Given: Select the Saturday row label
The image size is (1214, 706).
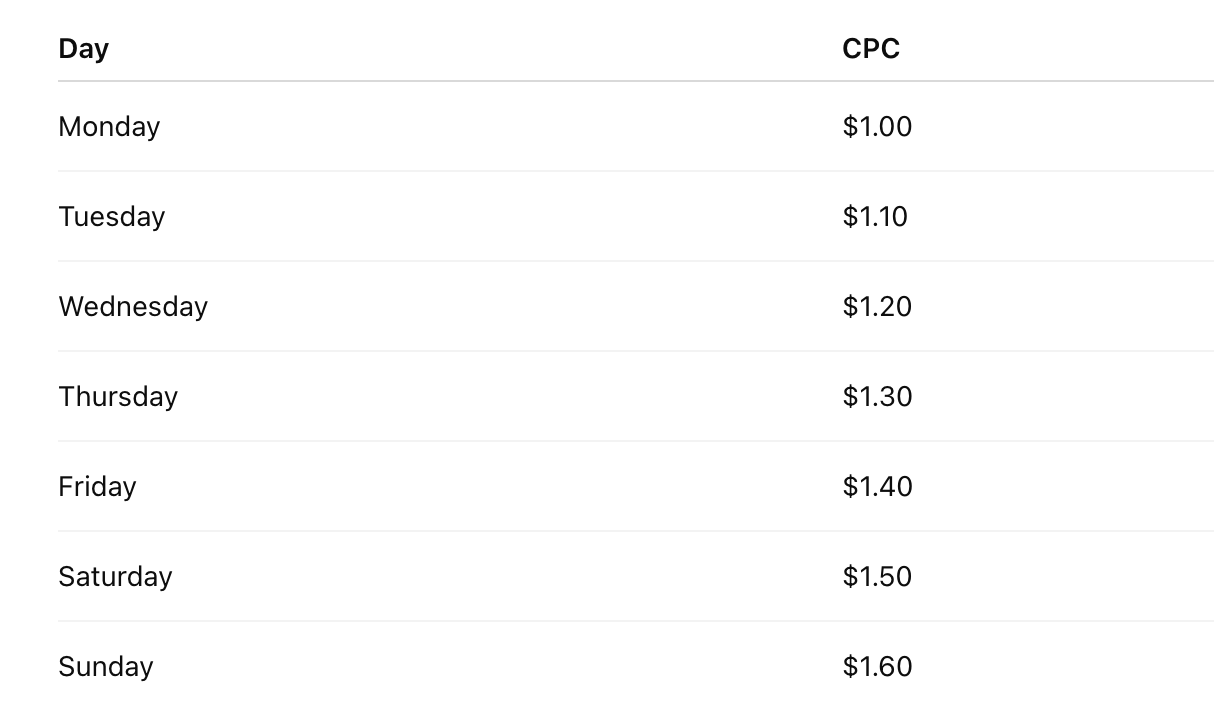Looking at the screenshot, I should click(x=115, y=577).
